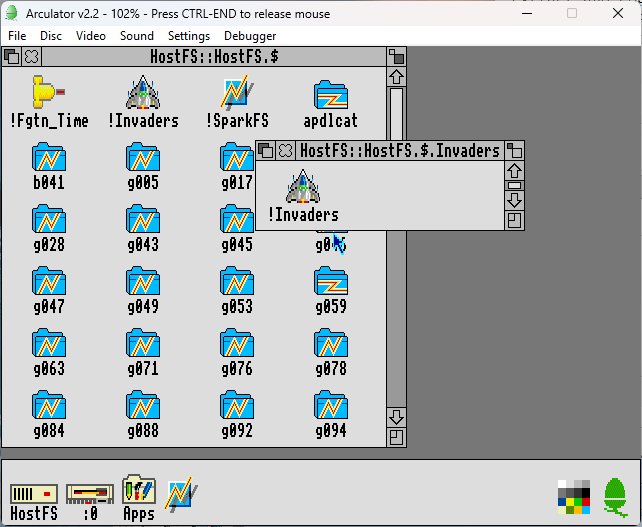
Task: Open the Apps icon on the icon bar
Action: coord(139,498)
